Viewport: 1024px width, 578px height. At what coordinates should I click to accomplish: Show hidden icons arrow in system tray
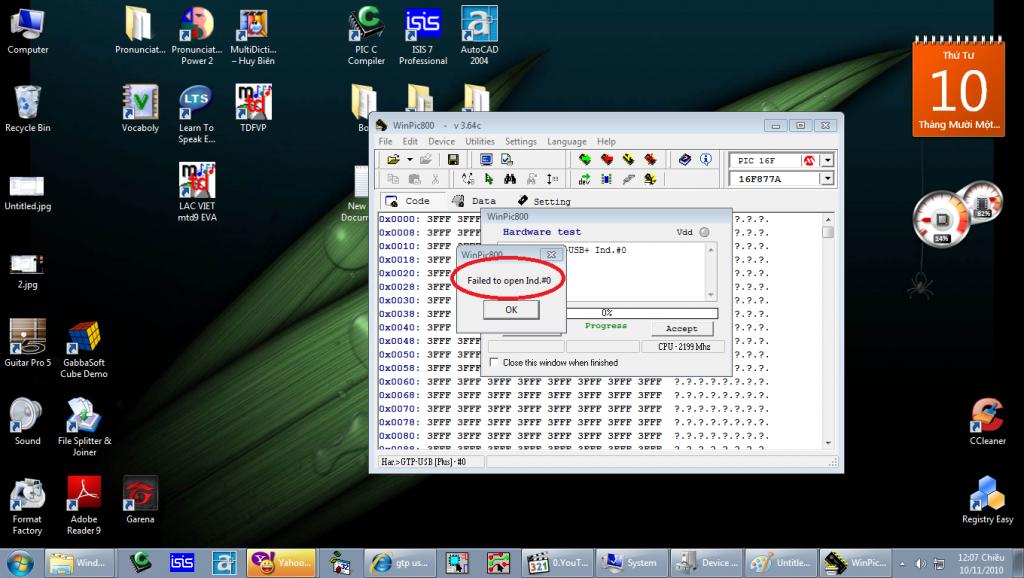902,564
